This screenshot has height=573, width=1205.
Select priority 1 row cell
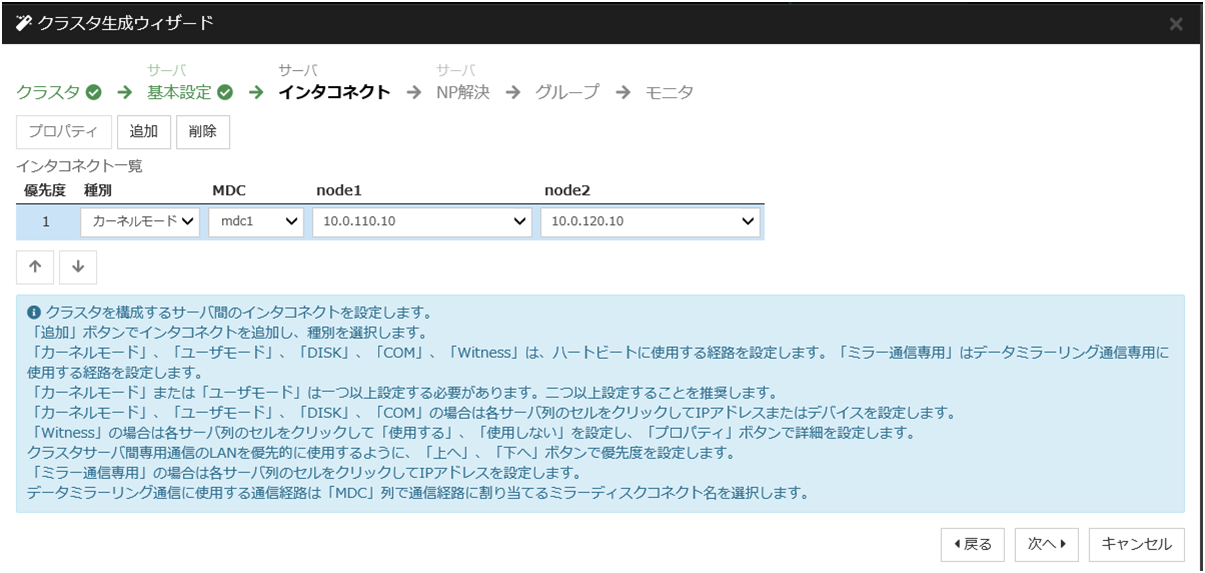tap(45, 222)
